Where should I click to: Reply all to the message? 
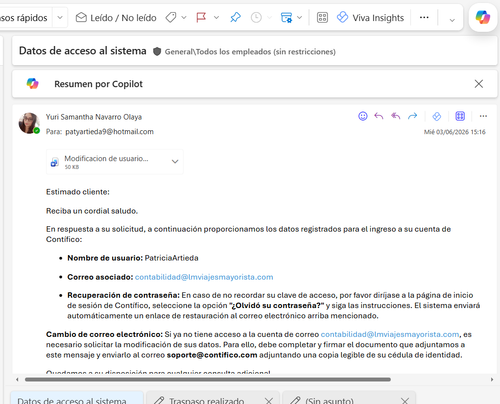tap(396, 116)
